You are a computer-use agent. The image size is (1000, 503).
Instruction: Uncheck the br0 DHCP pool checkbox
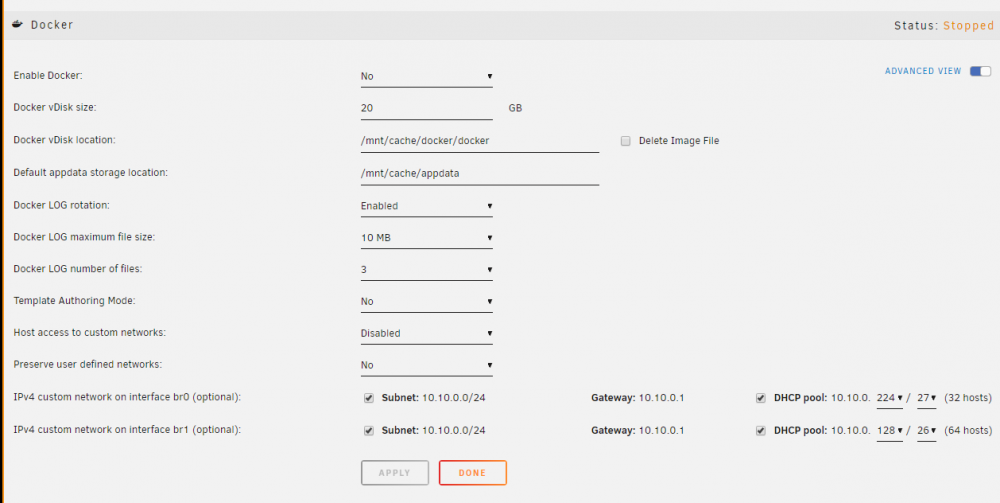760,398
